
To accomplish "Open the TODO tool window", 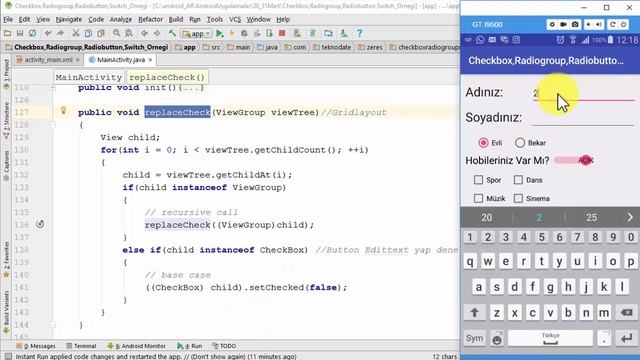I will 224,346.
